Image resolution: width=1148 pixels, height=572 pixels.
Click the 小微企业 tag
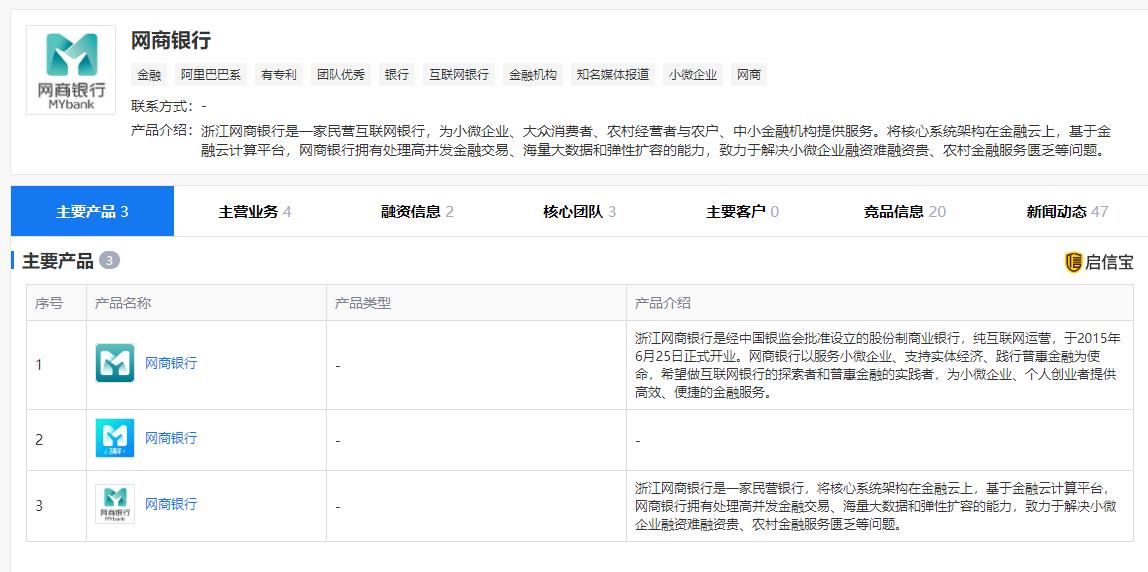pyautogui.click(x=693, y=75)
